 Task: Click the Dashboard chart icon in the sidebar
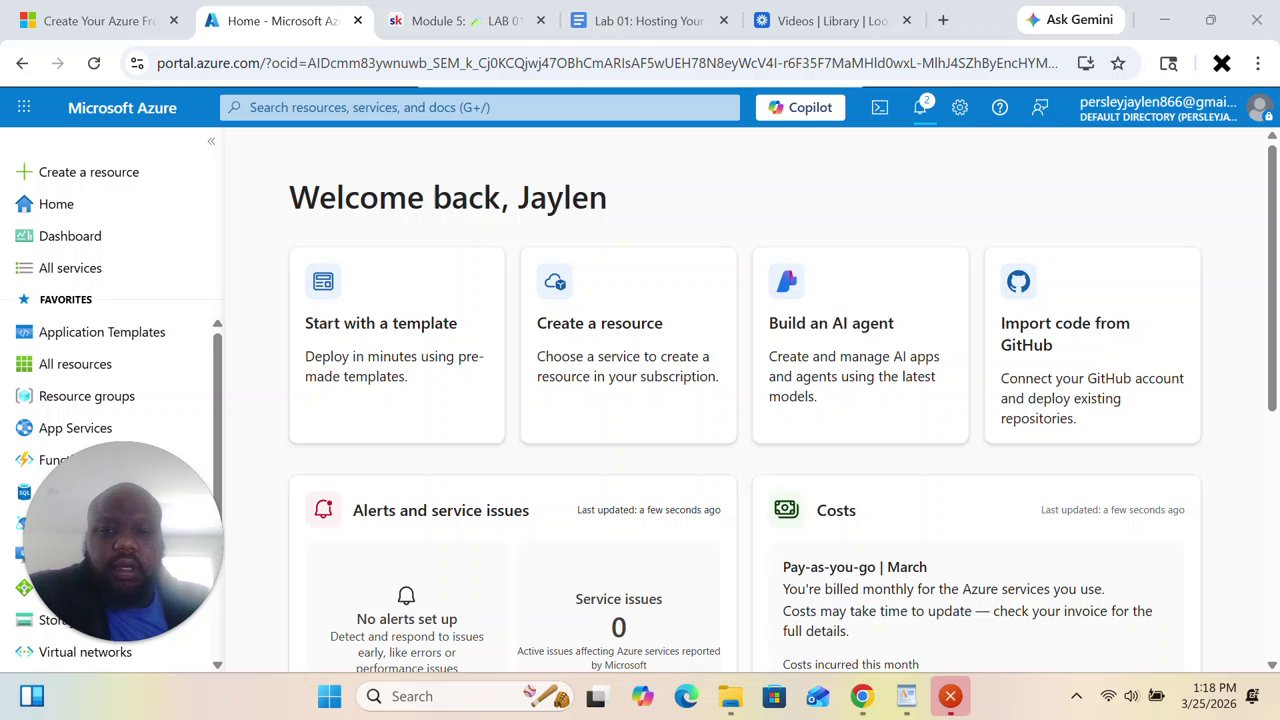tap(24, 236)
